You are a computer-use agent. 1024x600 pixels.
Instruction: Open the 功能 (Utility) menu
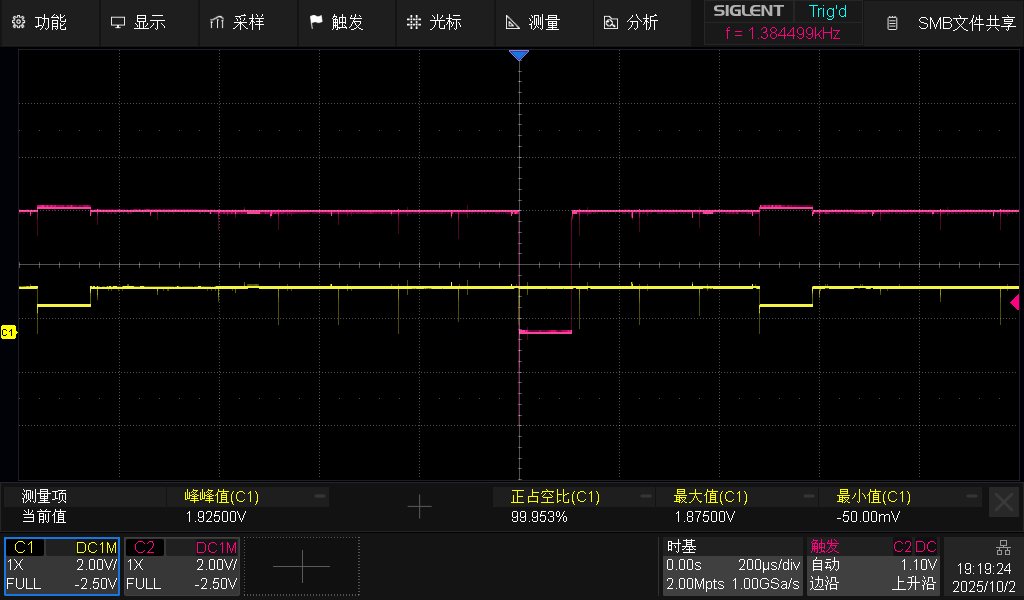pos(40,22)
